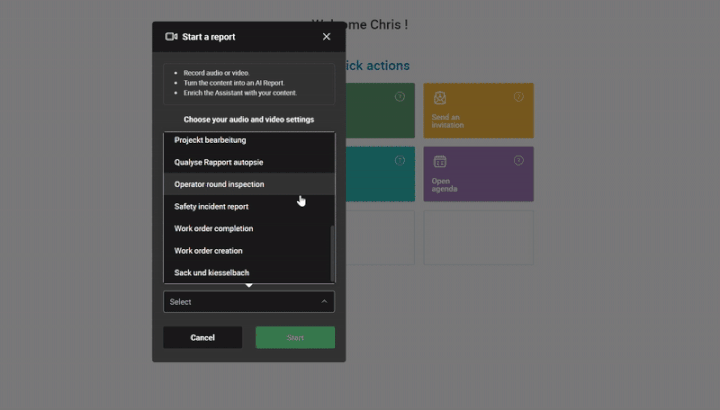Click the Cancel button

[202, 337]
